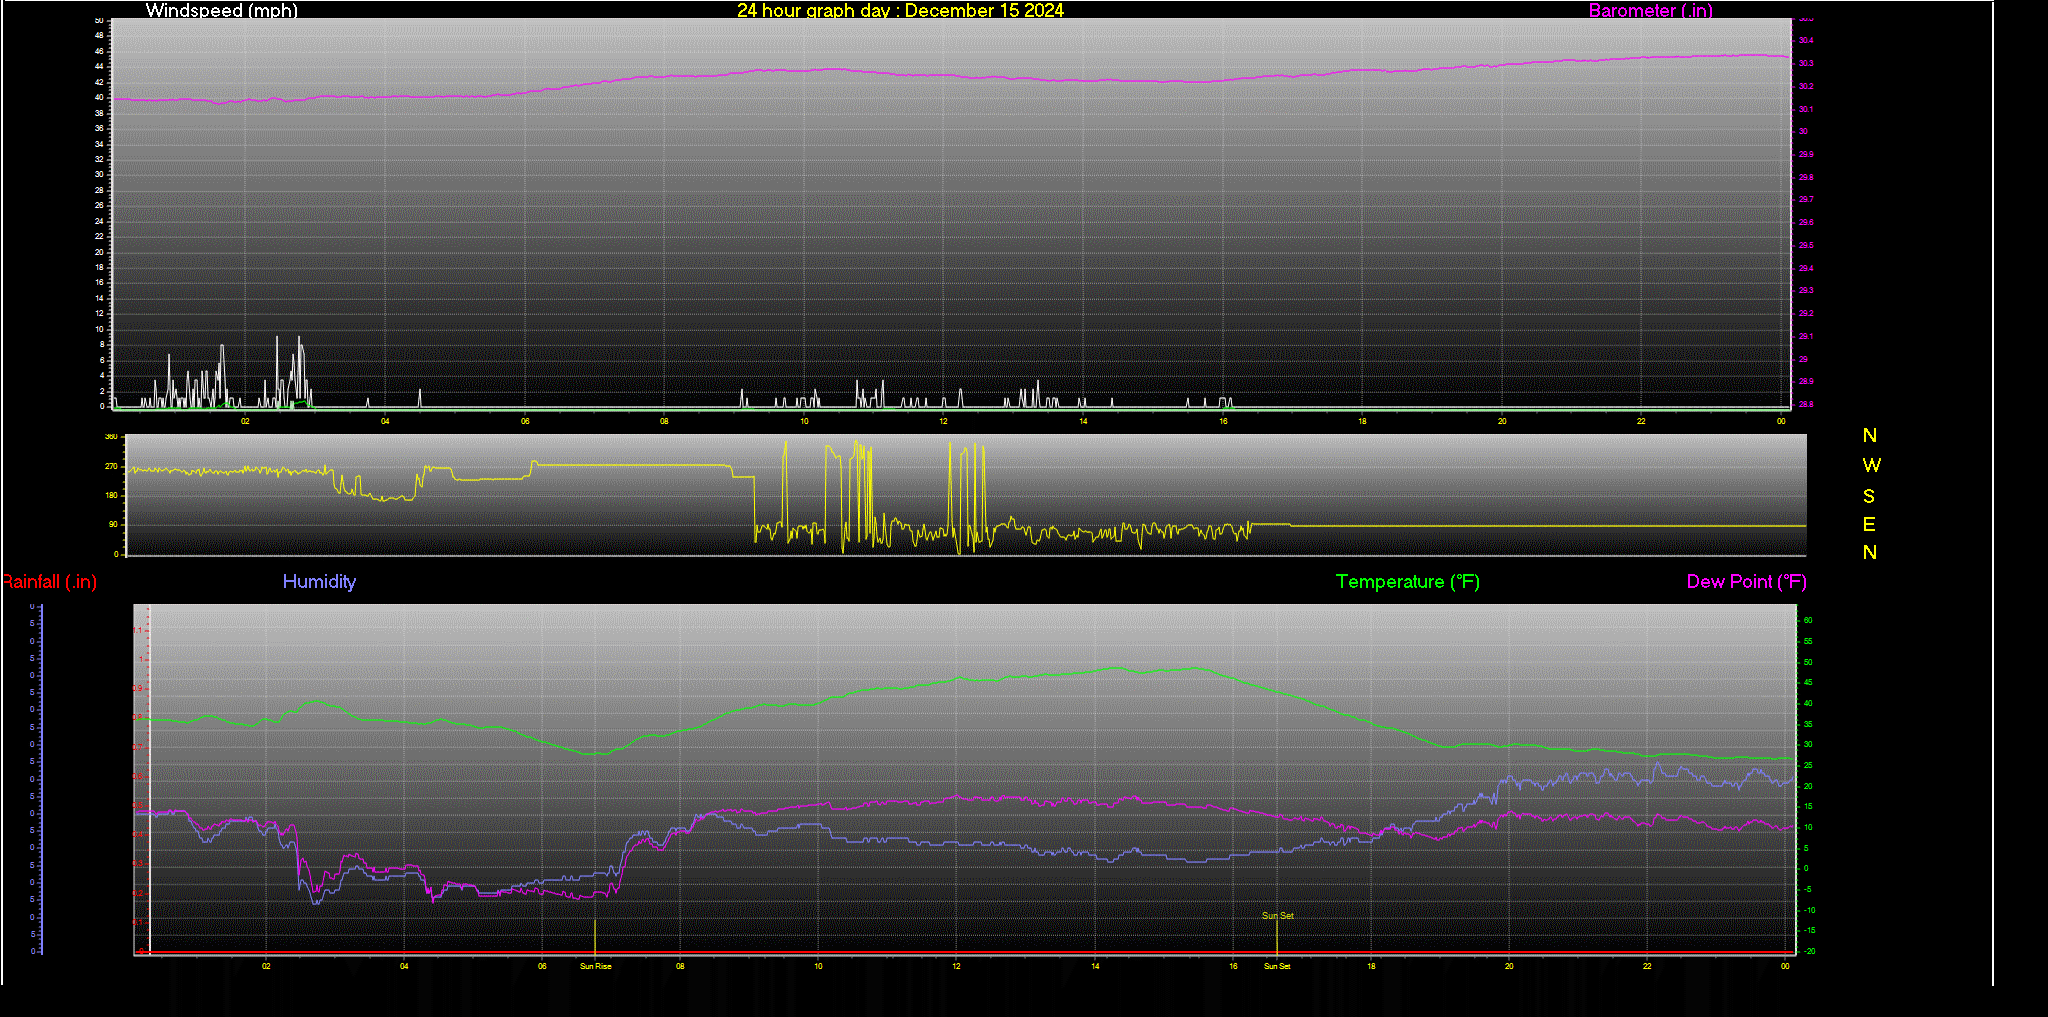Click hour "02" on the windspeed graph time axis
This screenshot has height=1017, width=2048.
tap(245, 421)
